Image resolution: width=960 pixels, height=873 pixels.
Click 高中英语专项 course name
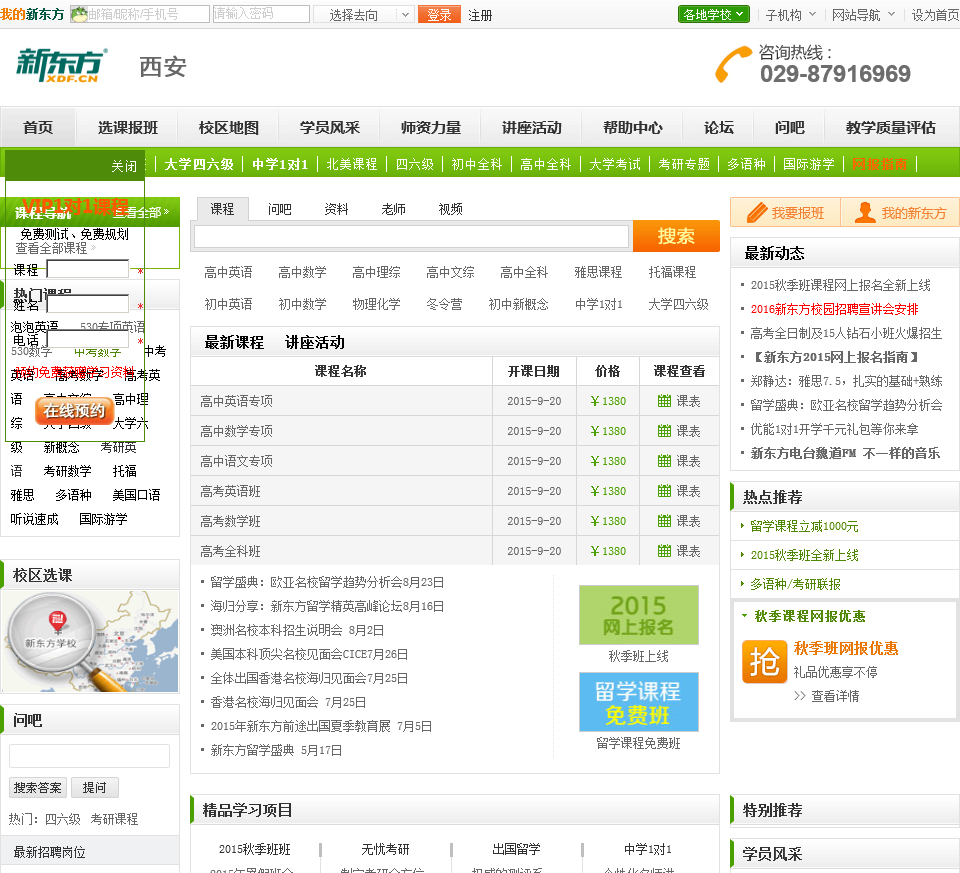point(236,401)
